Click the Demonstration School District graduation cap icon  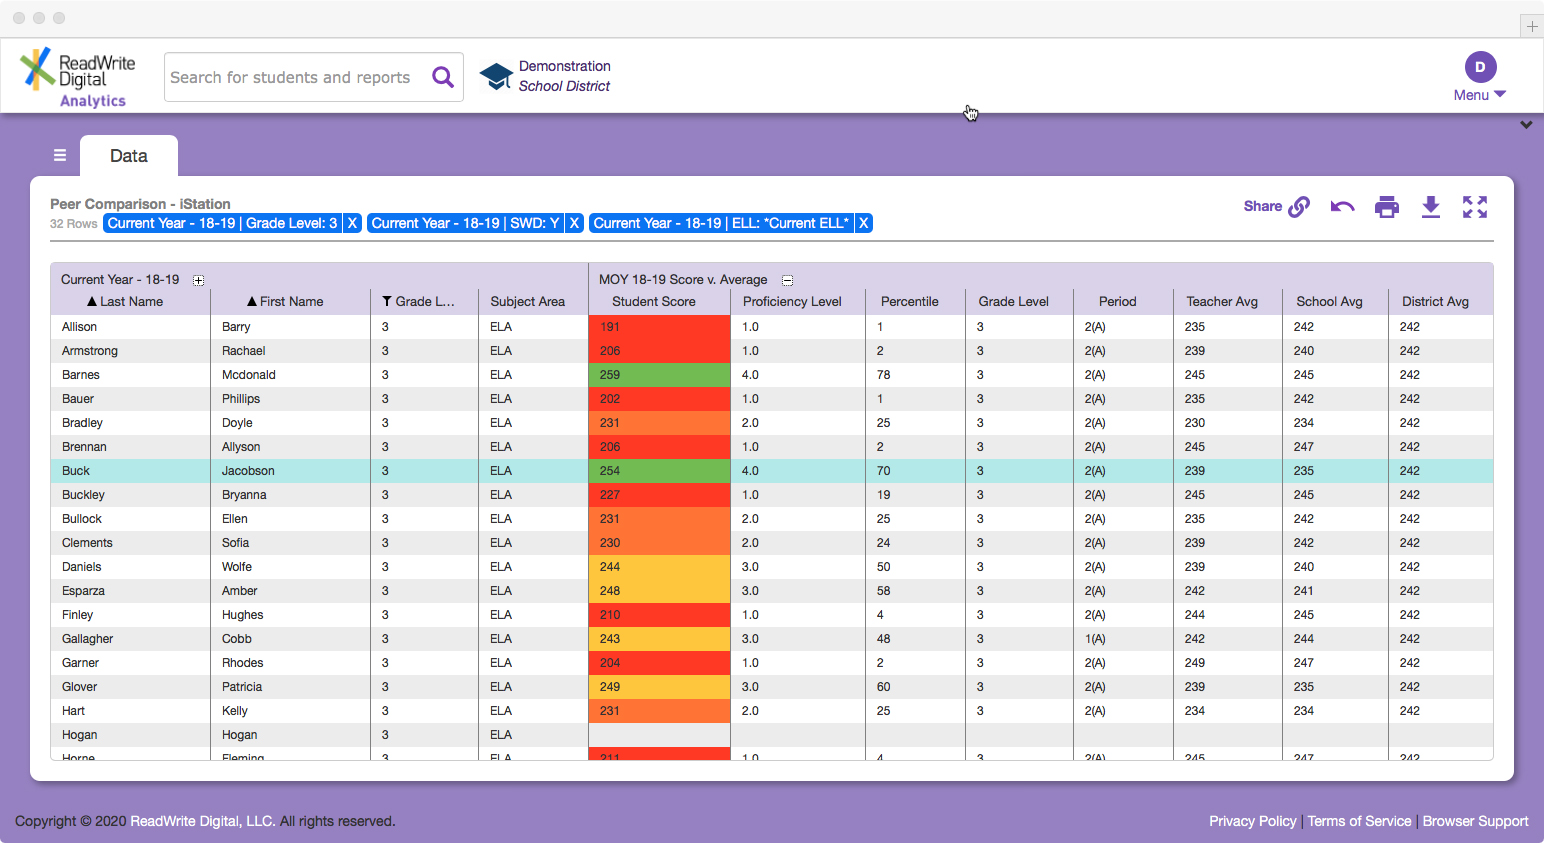click(494, 75)
